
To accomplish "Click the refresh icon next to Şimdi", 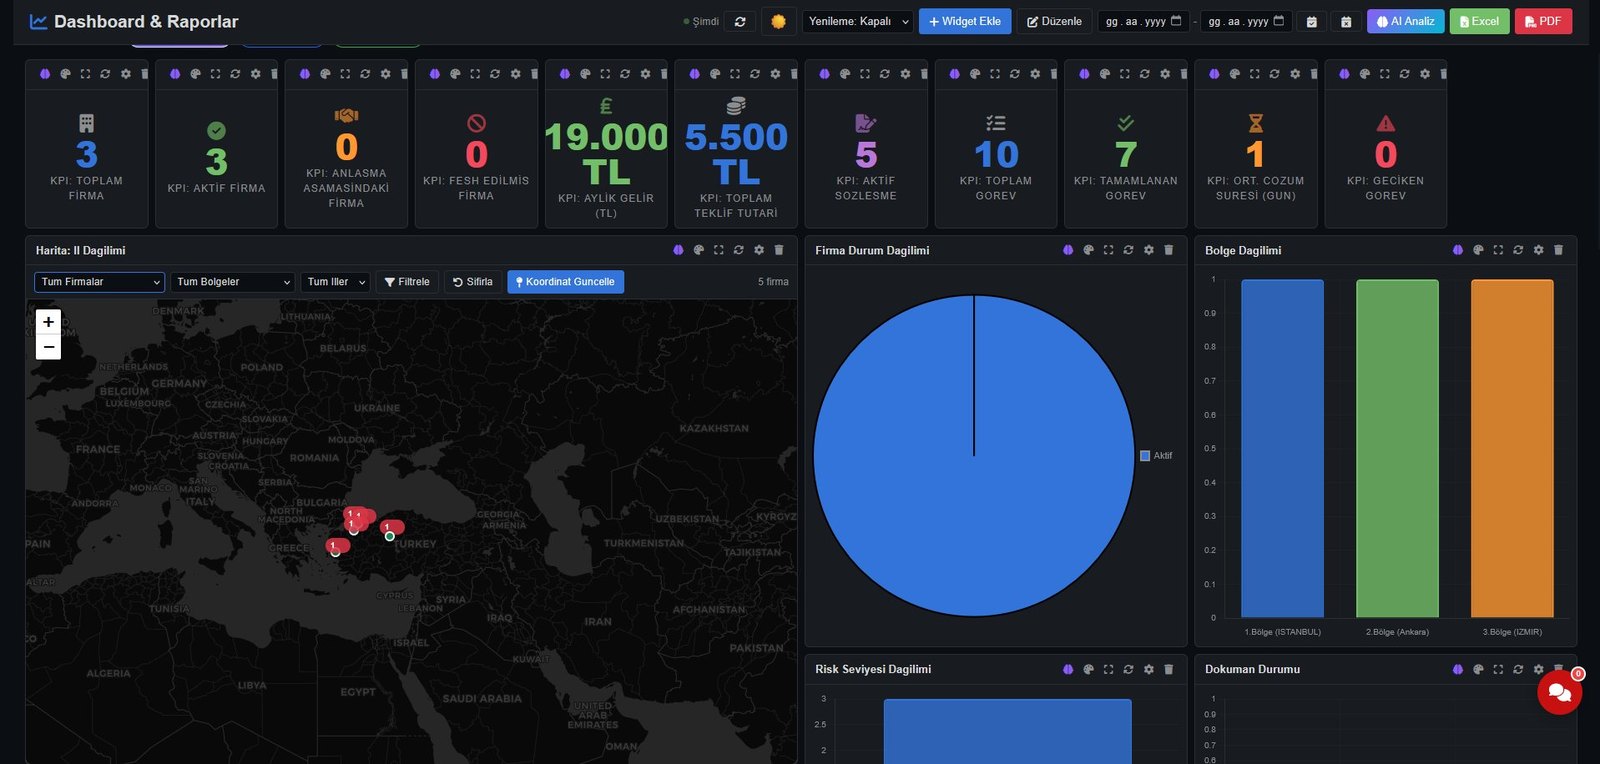I will pos(740,21).
